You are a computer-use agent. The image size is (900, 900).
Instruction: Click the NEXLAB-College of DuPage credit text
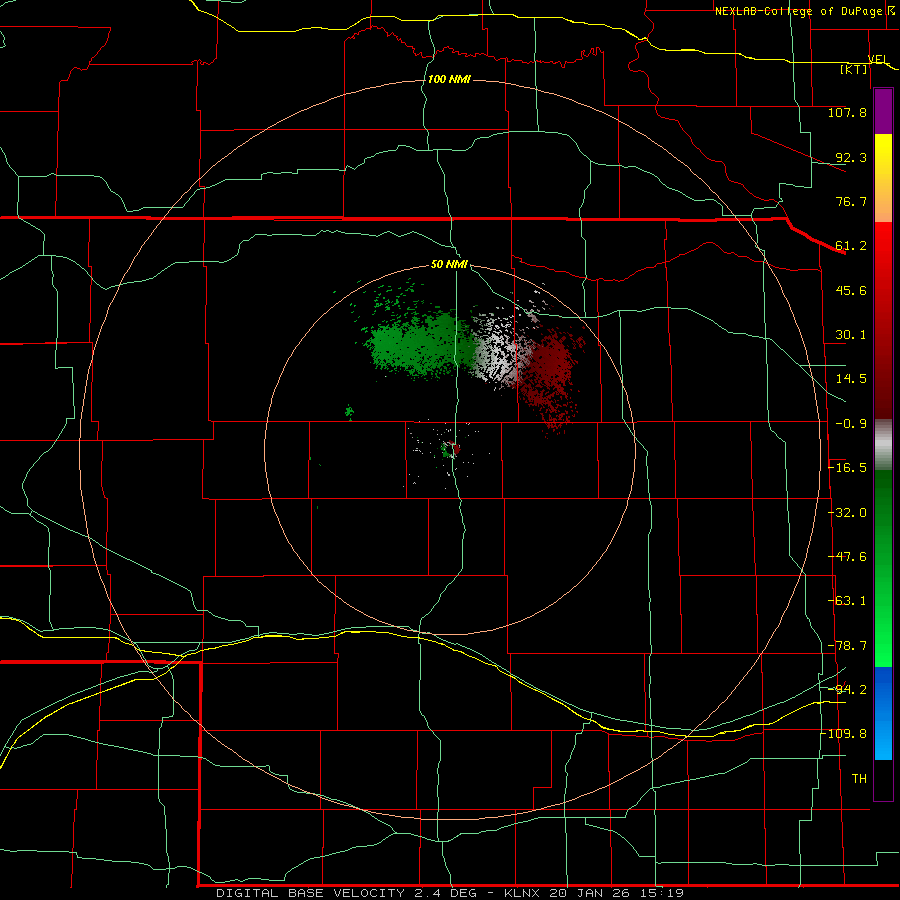[x=798, y=11]
